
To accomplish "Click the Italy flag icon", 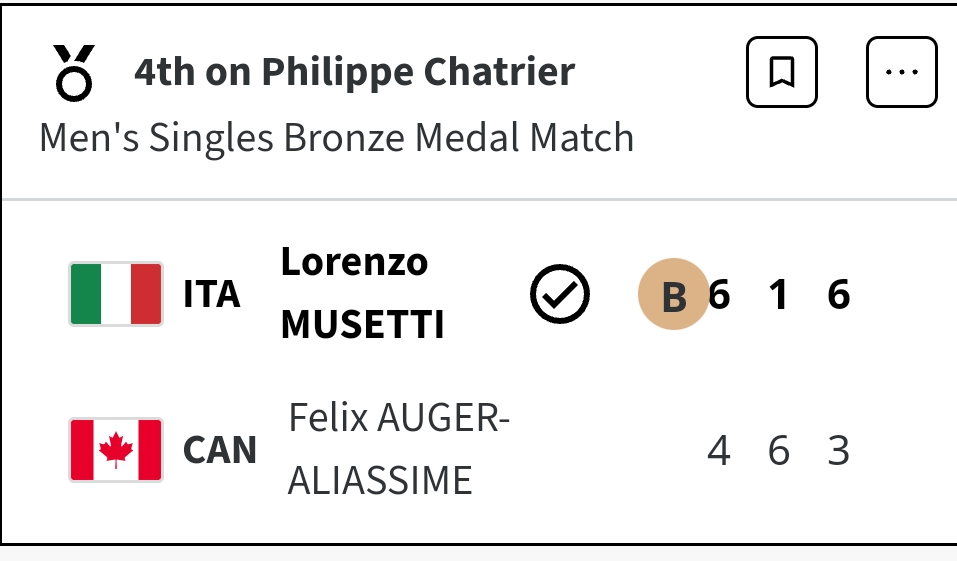I will pyautogui.click(x=116, y=294).
